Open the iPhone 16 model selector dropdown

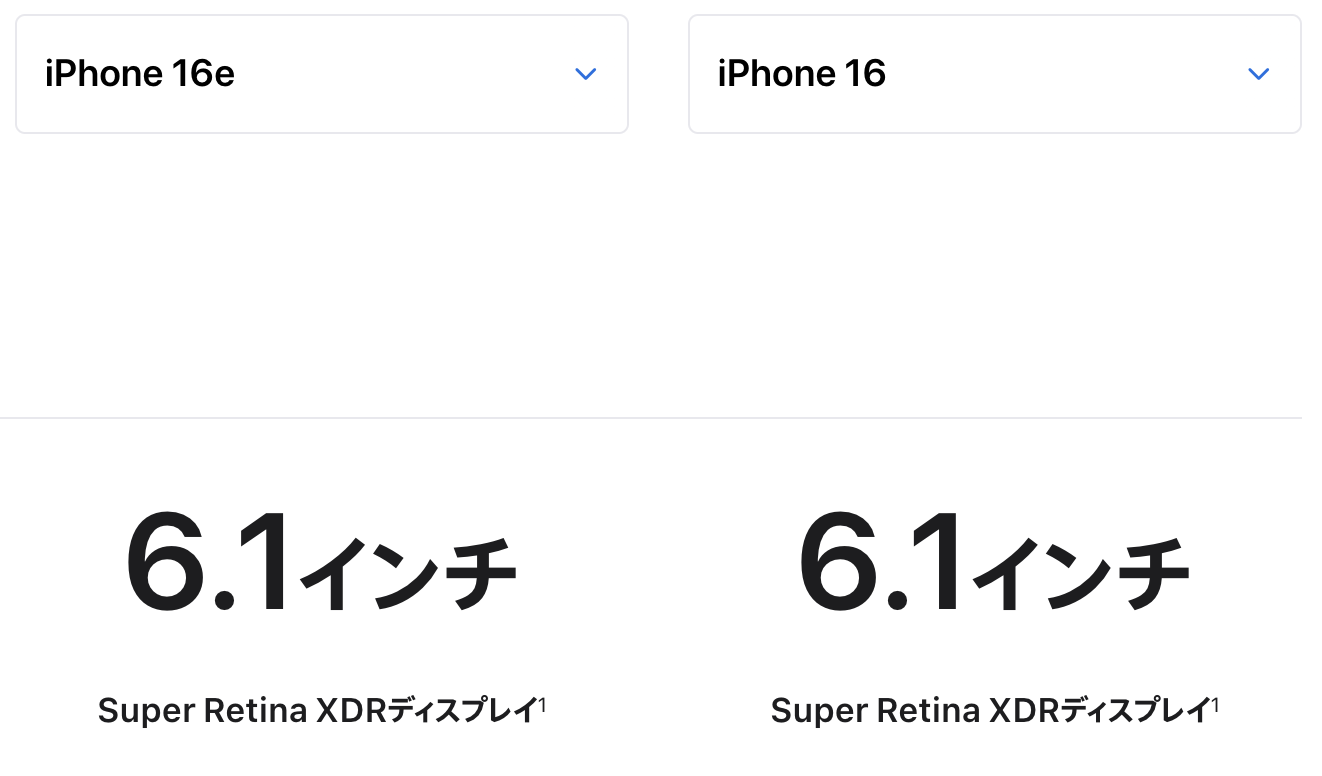tap(994, 73)
